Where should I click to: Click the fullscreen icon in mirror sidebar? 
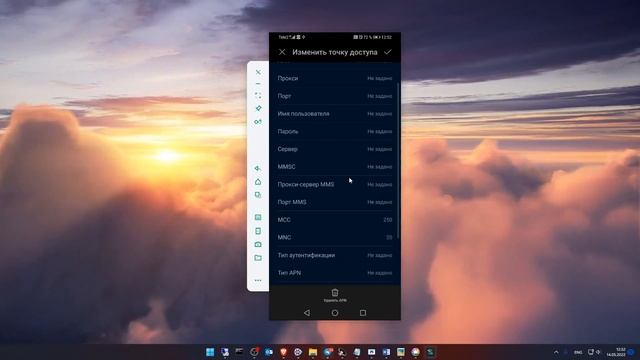[x=258, y=96]
